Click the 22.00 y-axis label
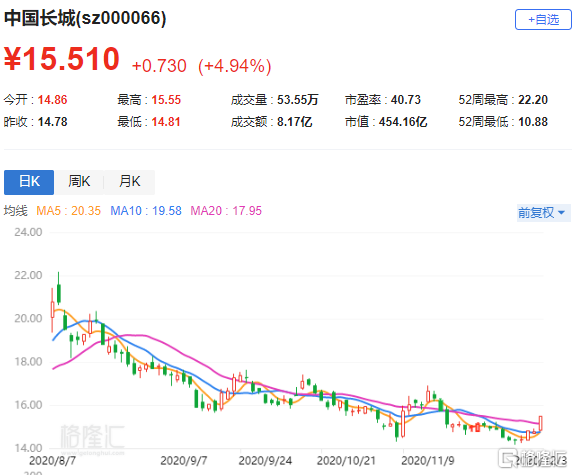 28,276
